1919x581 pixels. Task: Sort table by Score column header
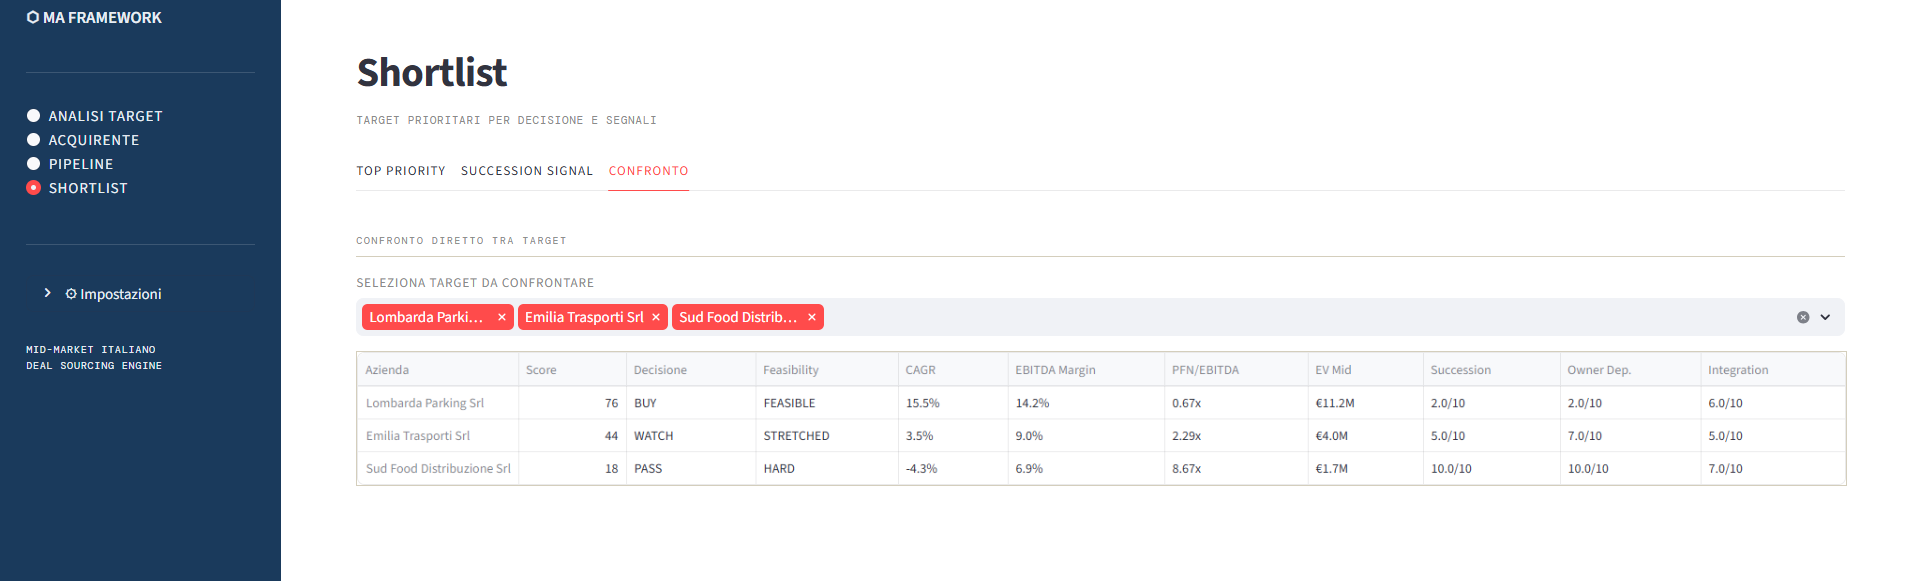pos(541,370)
